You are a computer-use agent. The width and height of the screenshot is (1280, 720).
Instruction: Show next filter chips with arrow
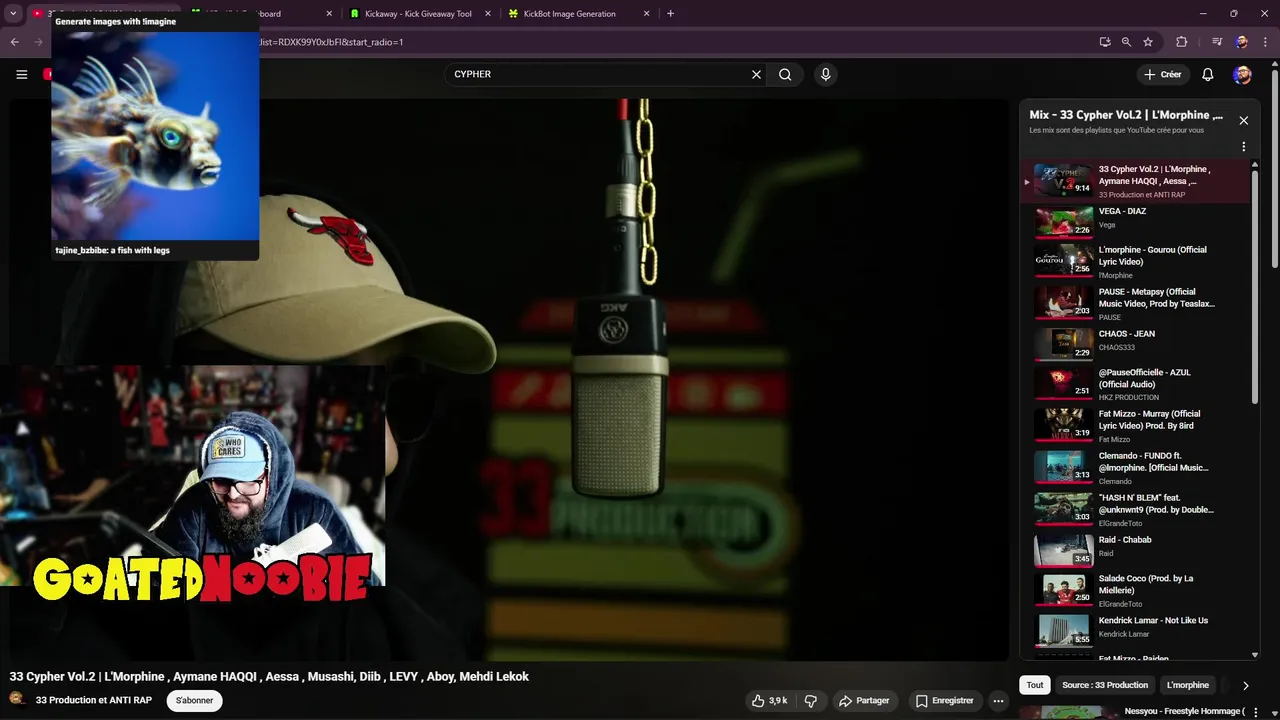click(1245, 685)
